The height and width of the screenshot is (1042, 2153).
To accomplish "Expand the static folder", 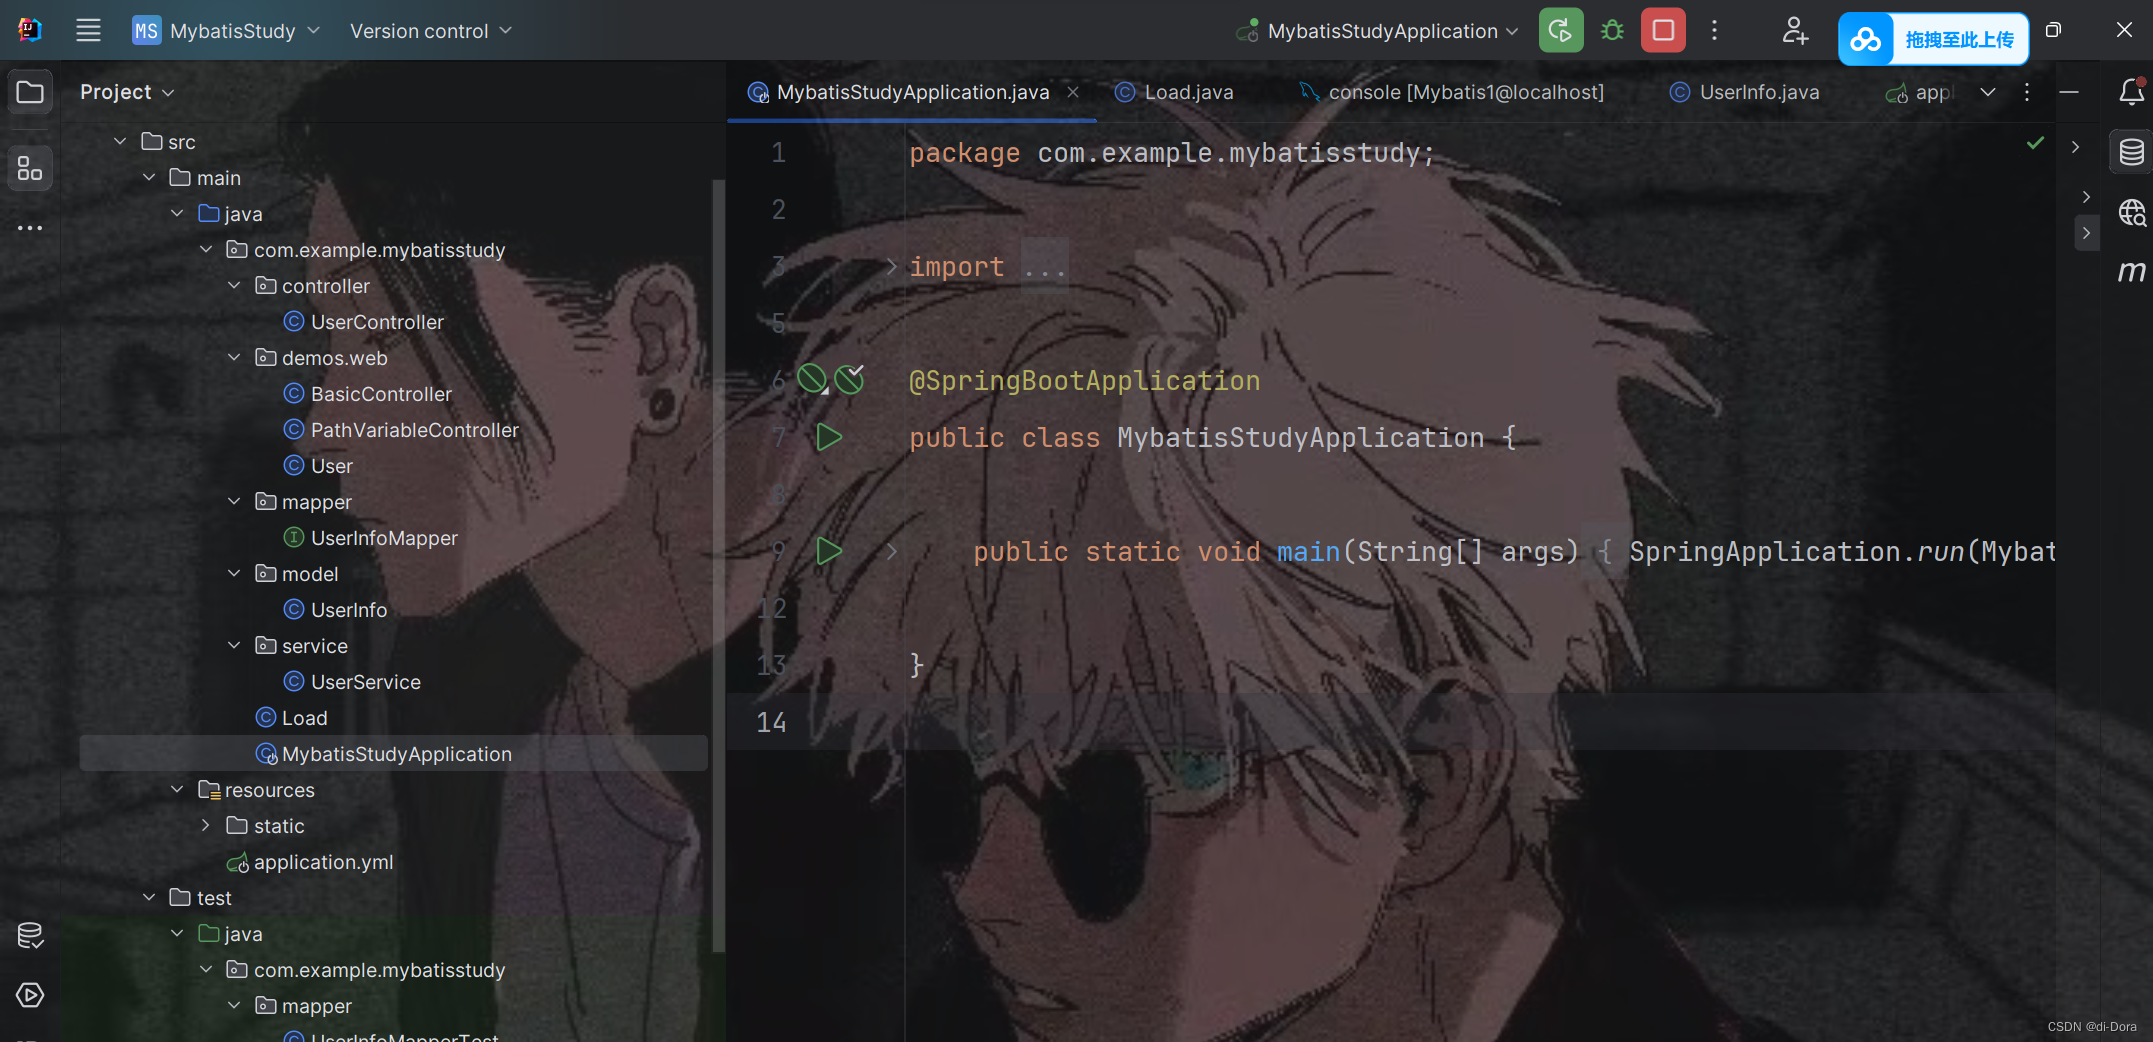I will [206, 825].
